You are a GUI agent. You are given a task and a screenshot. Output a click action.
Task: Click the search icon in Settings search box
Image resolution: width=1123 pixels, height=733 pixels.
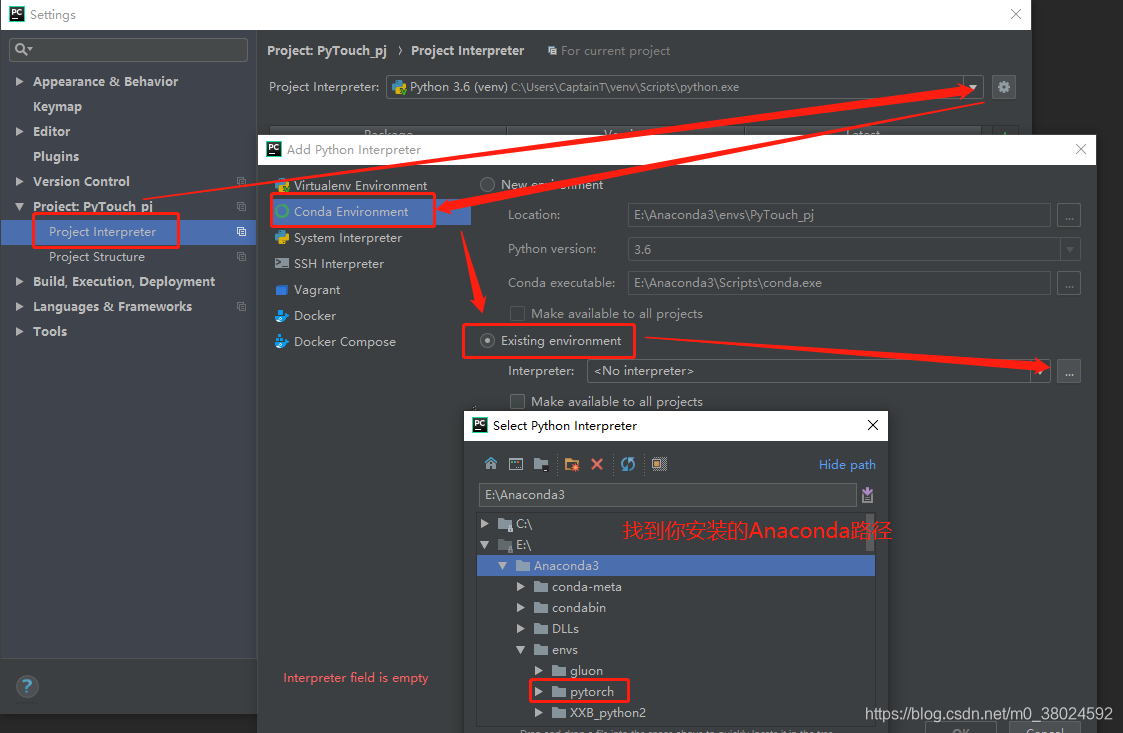click(23, 49)
